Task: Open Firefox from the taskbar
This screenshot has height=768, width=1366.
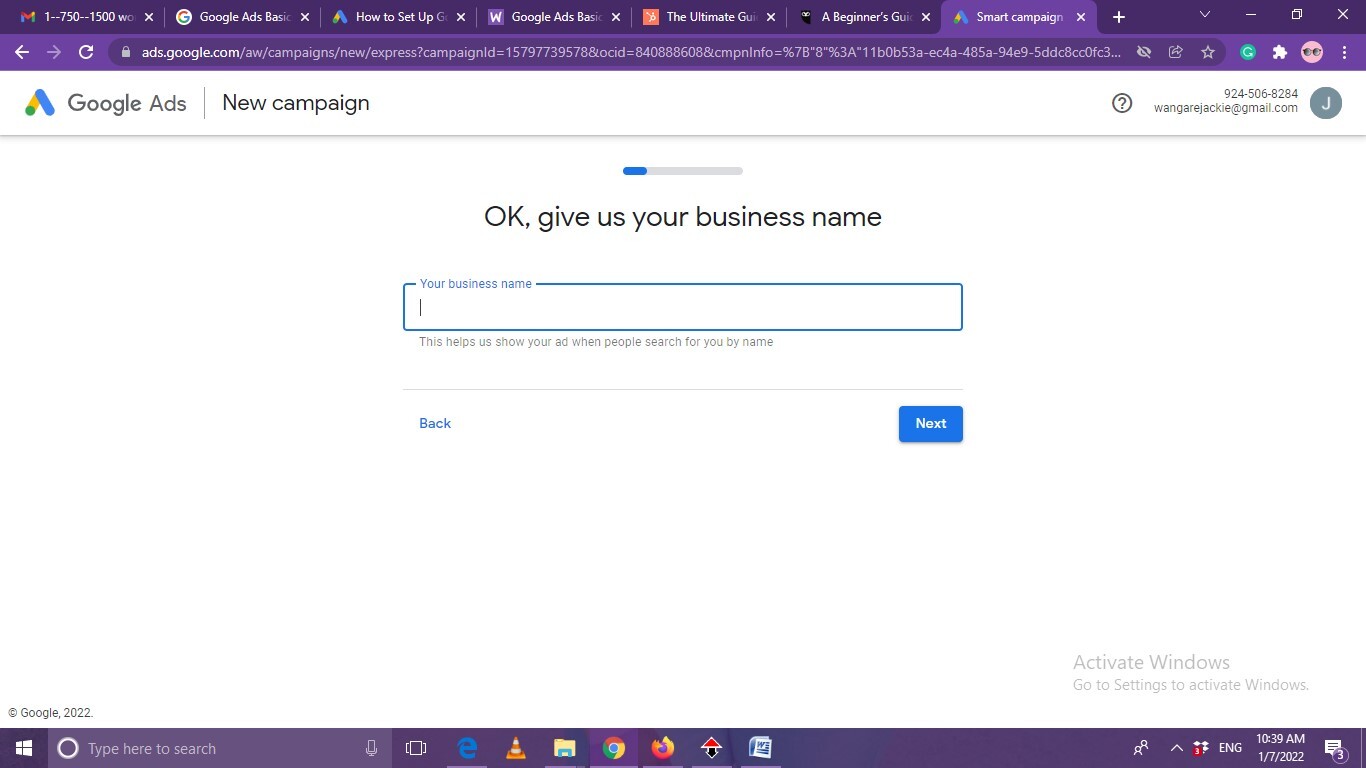Action: pos(663,748)
